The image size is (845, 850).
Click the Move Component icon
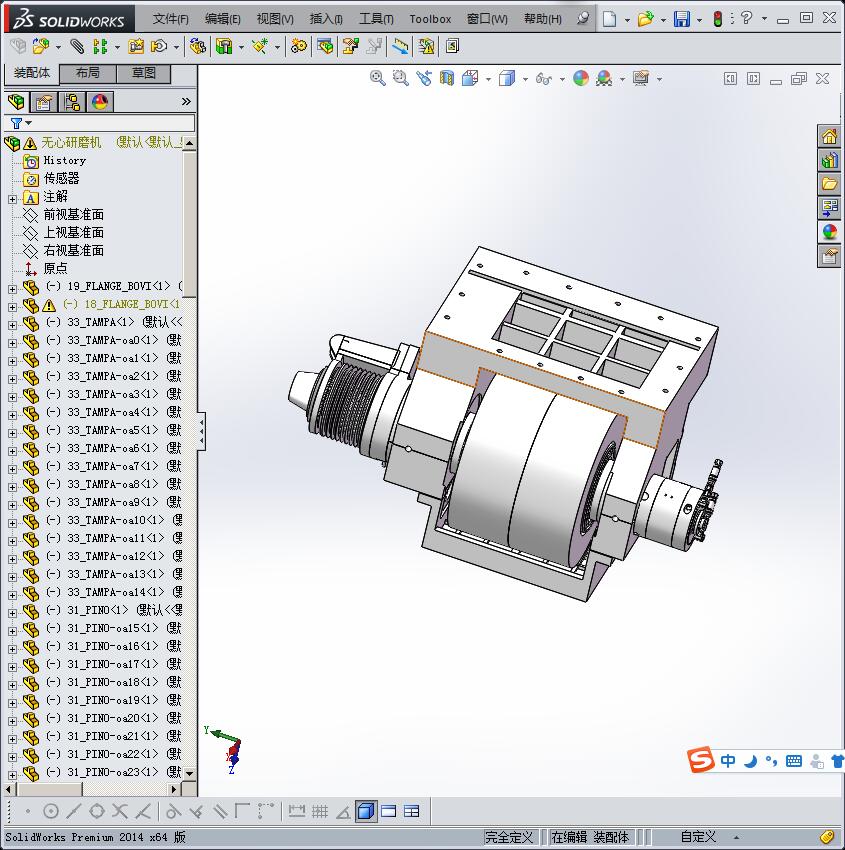(159, 47)
